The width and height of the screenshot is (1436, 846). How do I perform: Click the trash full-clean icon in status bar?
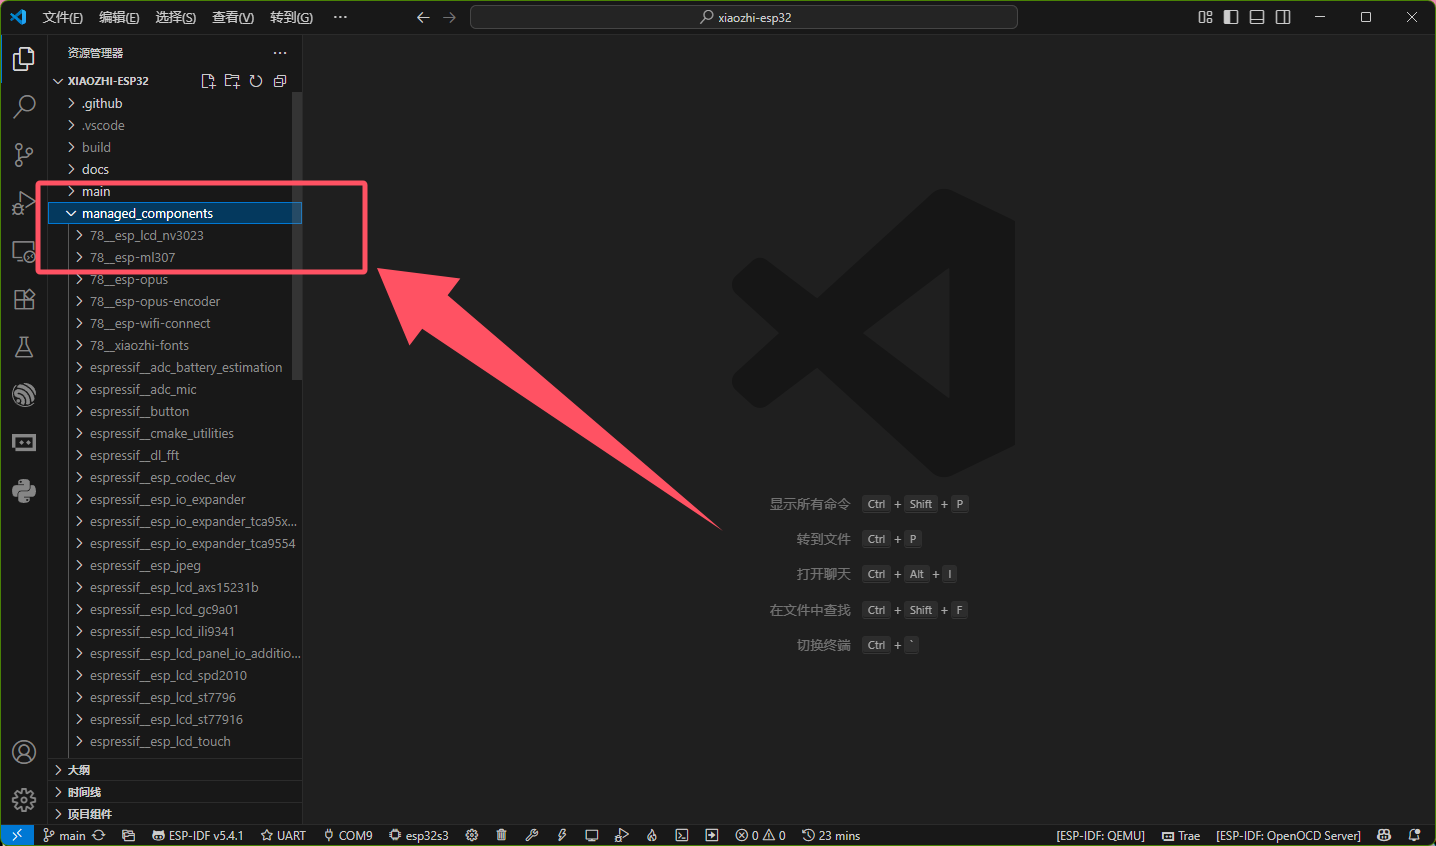coord(501,835)
